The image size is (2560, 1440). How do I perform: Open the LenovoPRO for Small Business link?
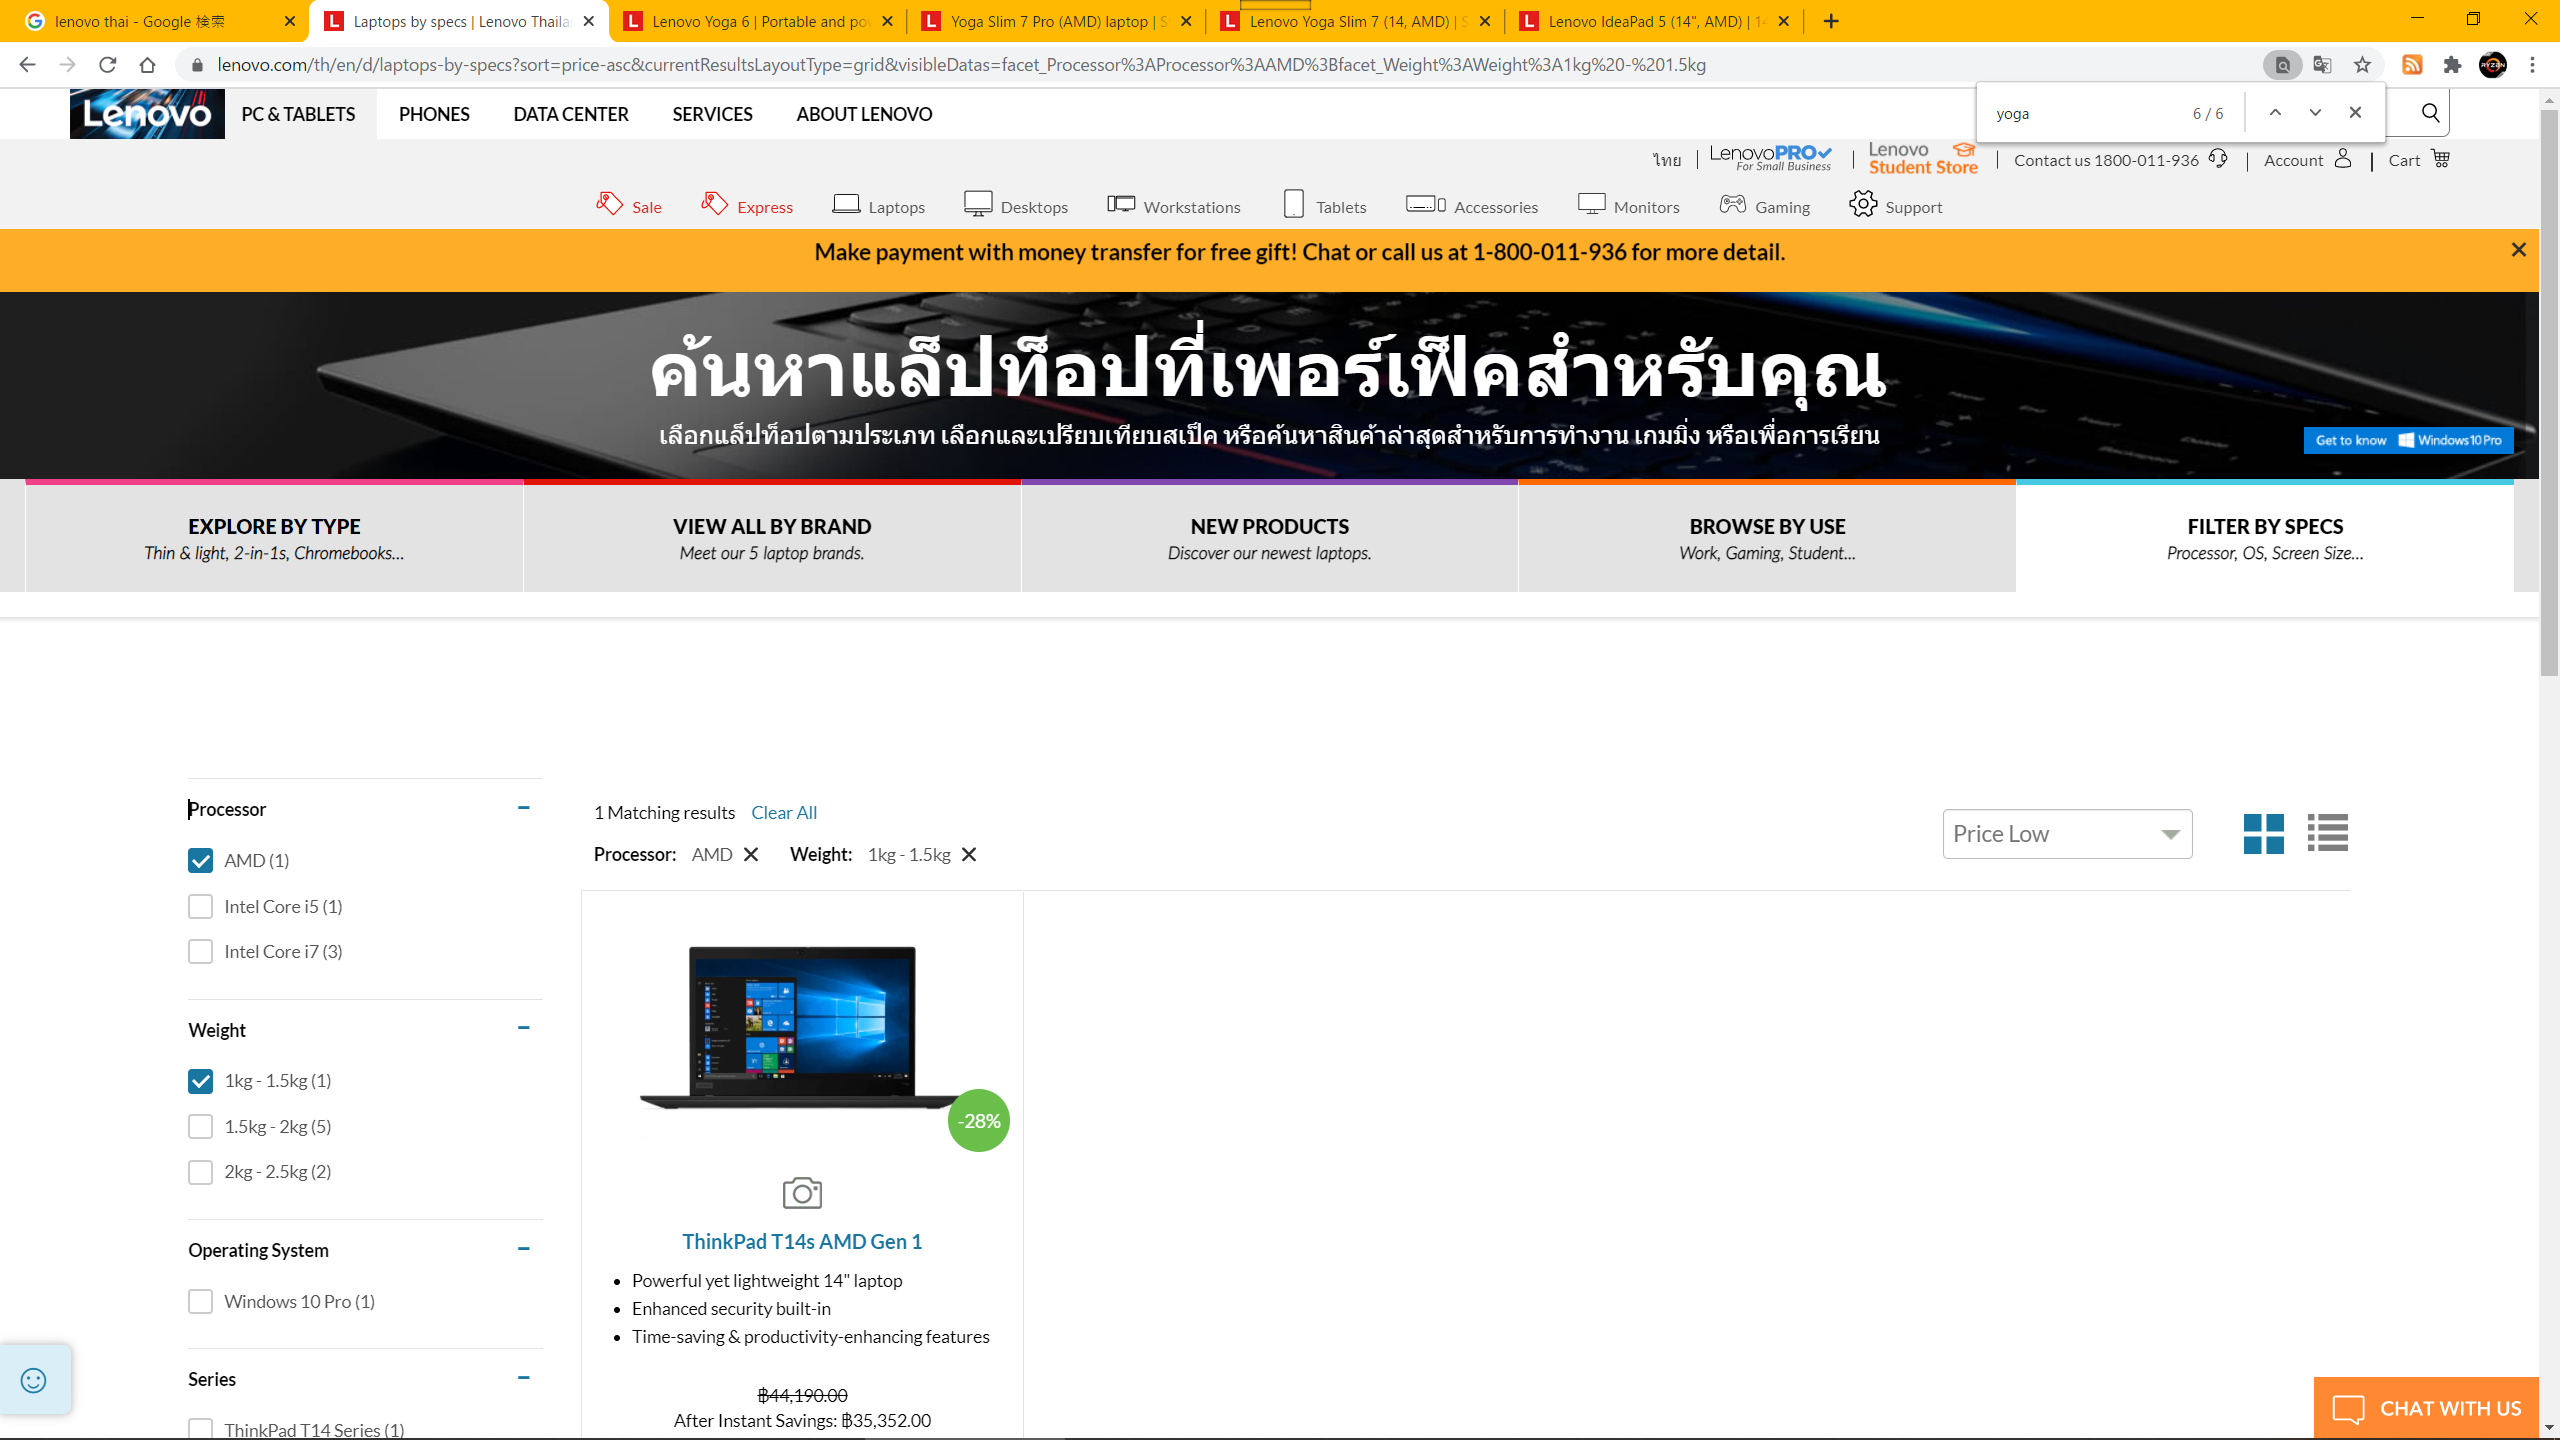click(1771, 158)
